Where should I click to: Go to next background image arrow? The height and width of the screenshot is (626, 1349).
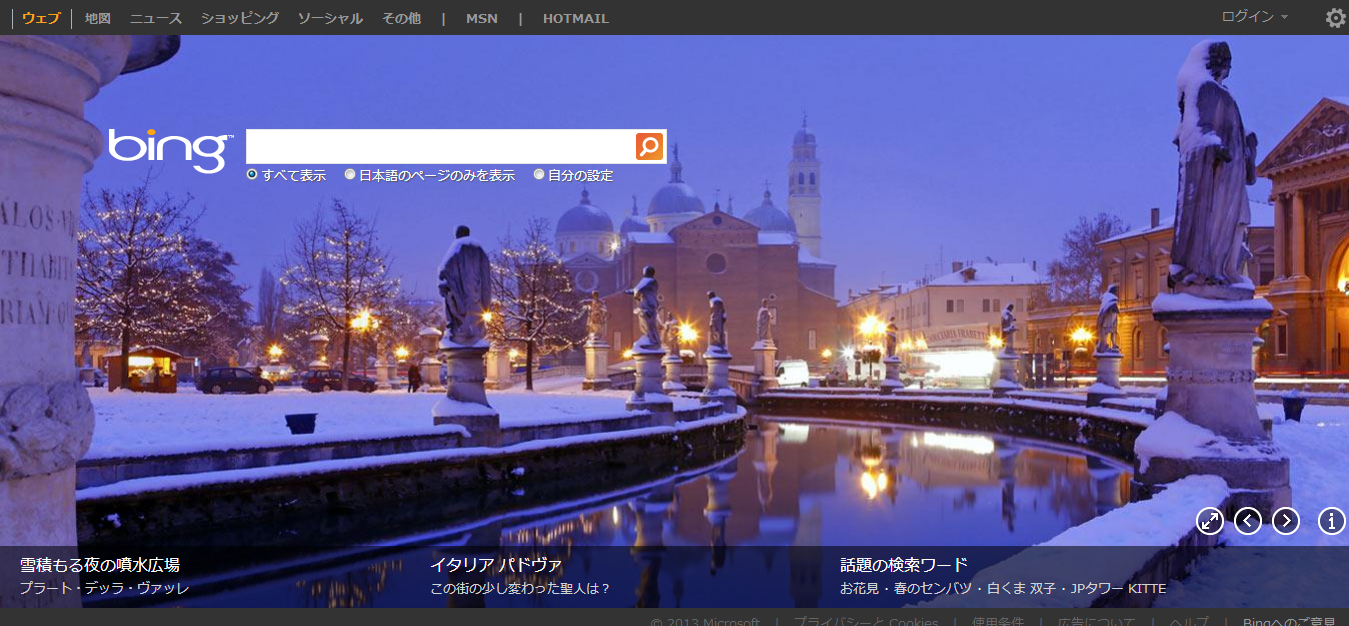pos(1286,521)
